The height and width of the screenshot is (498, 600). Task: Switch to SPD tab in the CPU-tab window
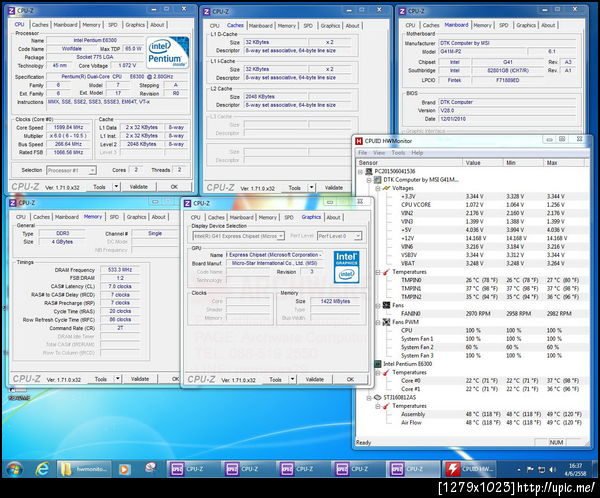tap(112, 24)
